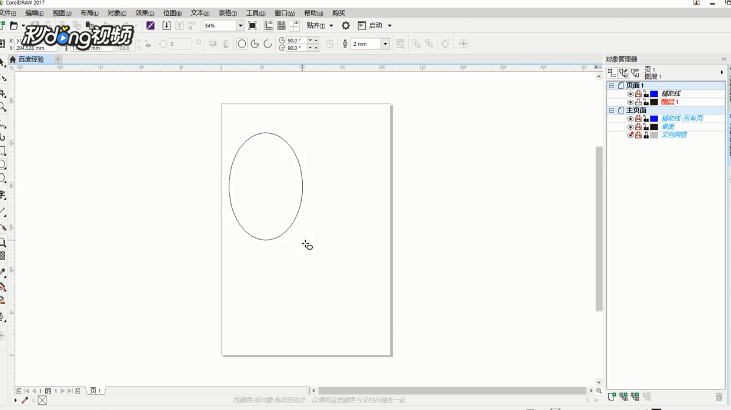Click the Import down-arrow icon
Screen dimensions: 731x410
pyautogui.click(x=166, y=26)
